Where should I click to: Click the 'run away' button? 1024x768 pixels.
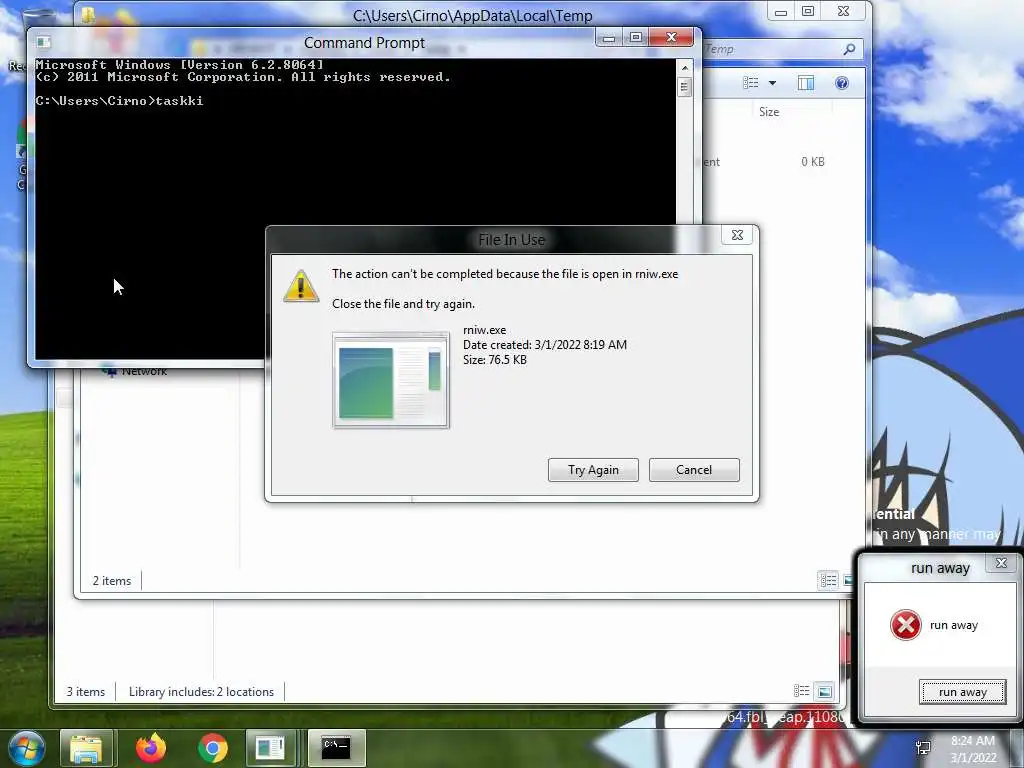pos(963,692)
